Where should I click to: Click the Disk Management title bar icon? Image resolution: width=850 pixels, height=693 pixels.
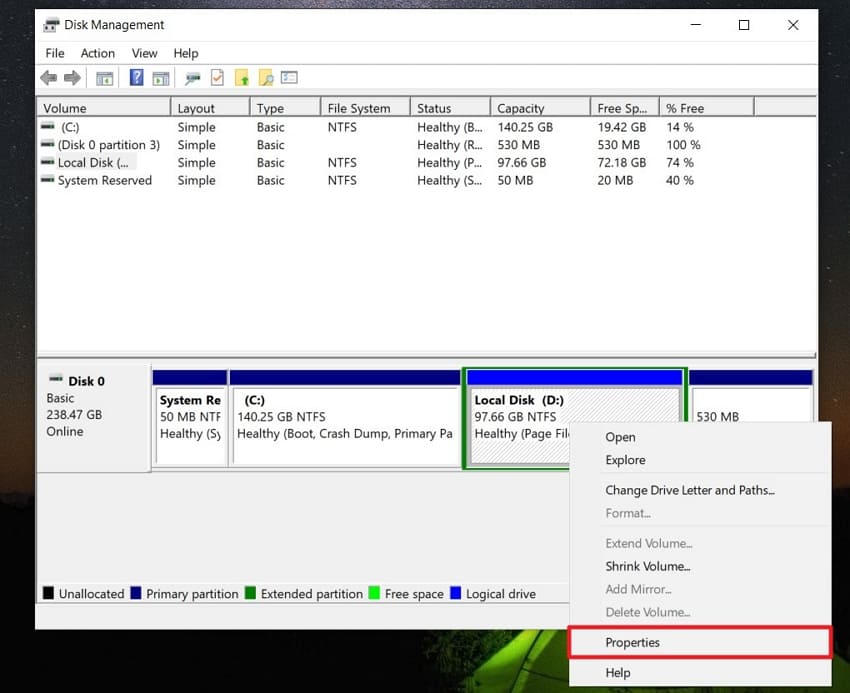(52, 24)
